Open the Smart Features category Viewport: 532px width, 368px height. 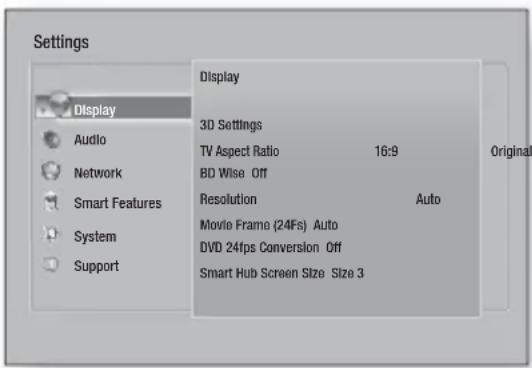point(118,203)
